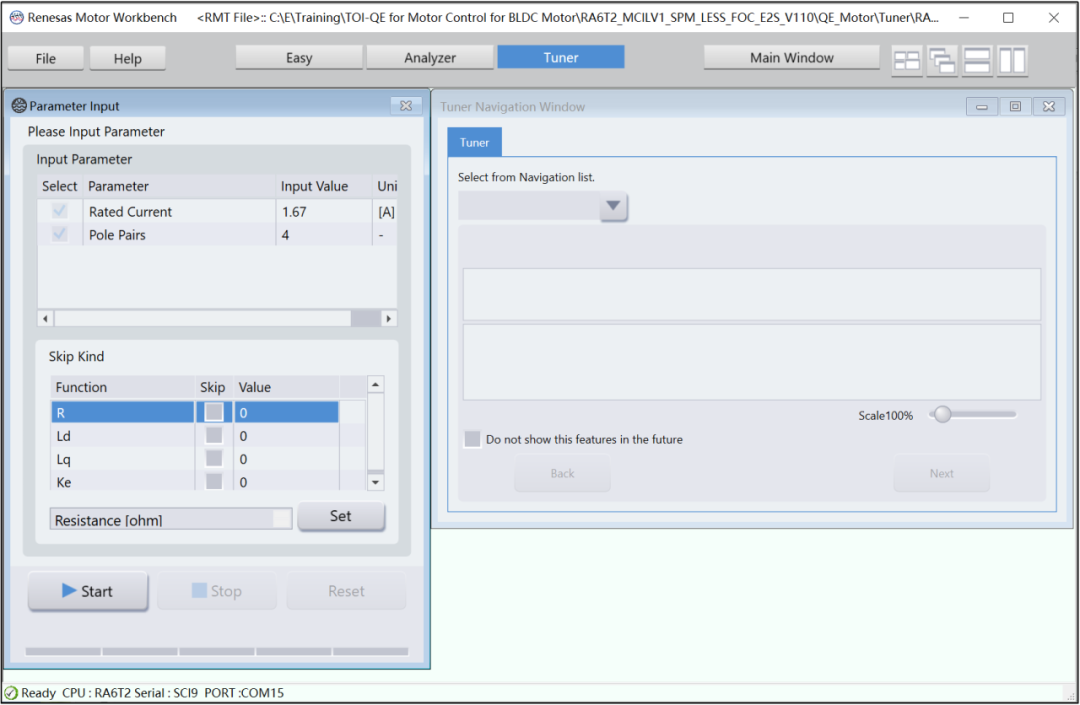Apply vertical split window layout icon
Image resolution: width=1080 pixels, height=705 pixels.
(x=1012, y=61)
